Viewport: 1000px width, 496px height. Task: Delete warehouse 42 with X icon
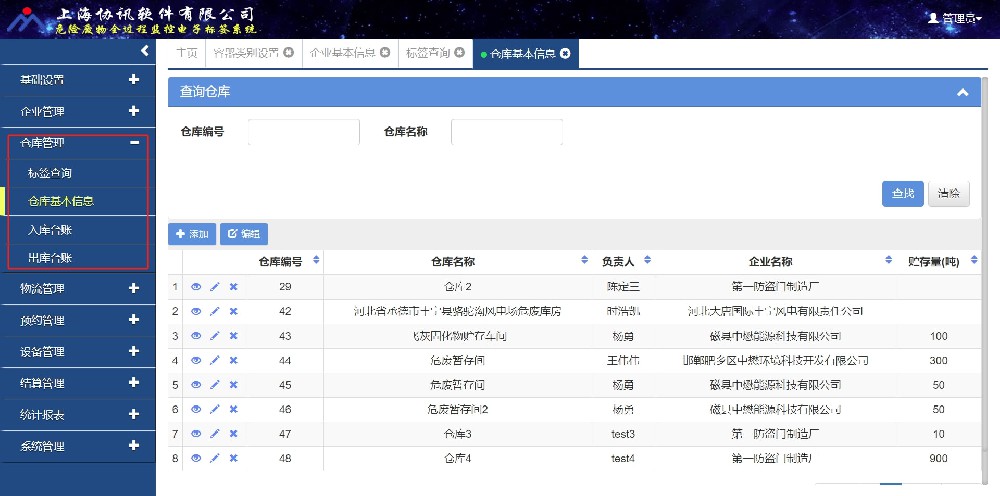click(x=233, y=311)
